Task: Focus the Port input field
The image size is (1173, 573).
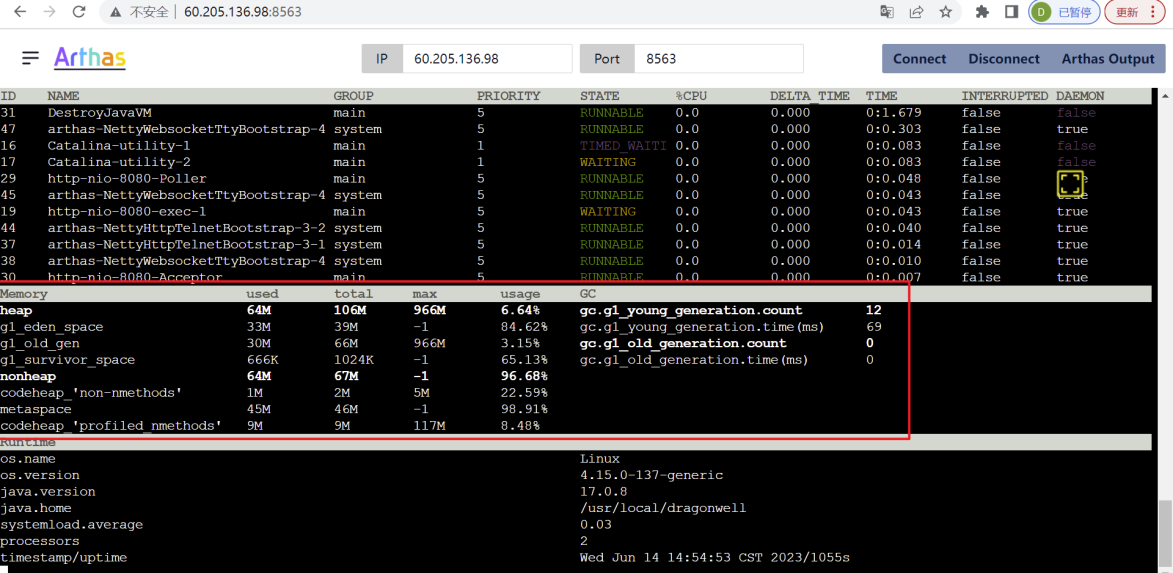Action: (719, 58)
